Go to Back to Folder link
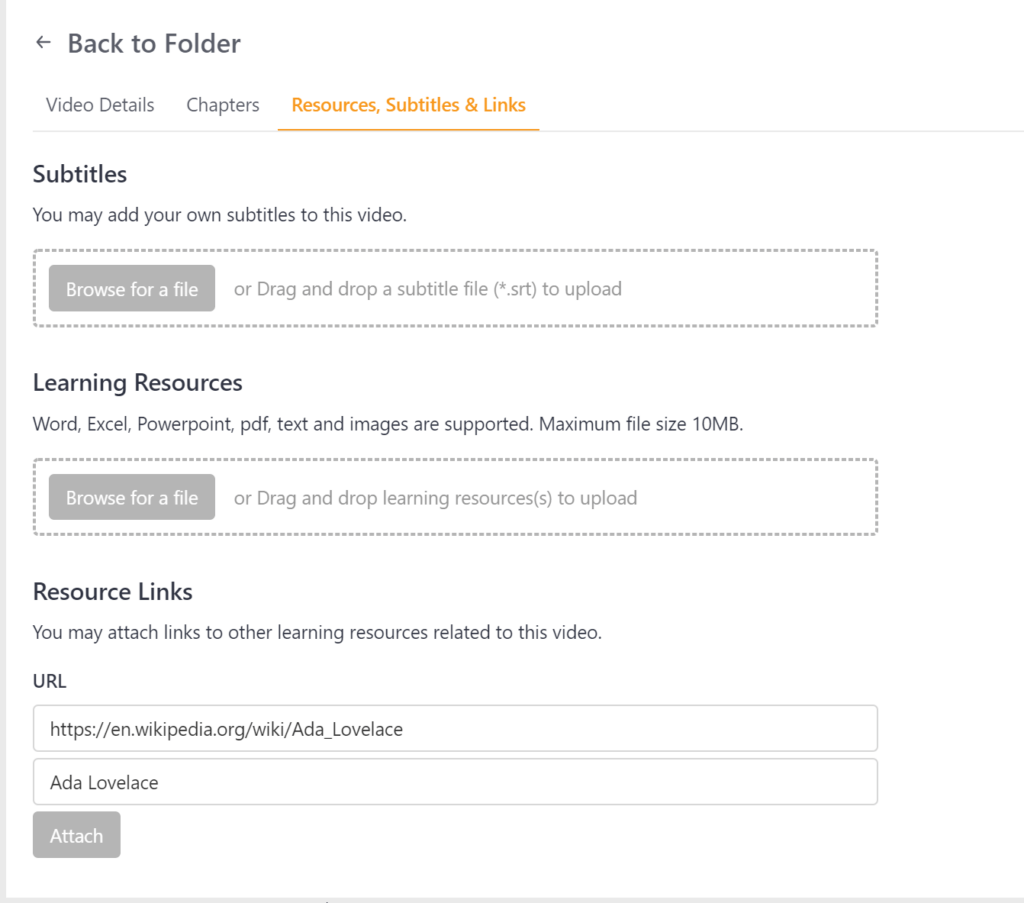This screenshot has height=903, width=1024. 153,44
